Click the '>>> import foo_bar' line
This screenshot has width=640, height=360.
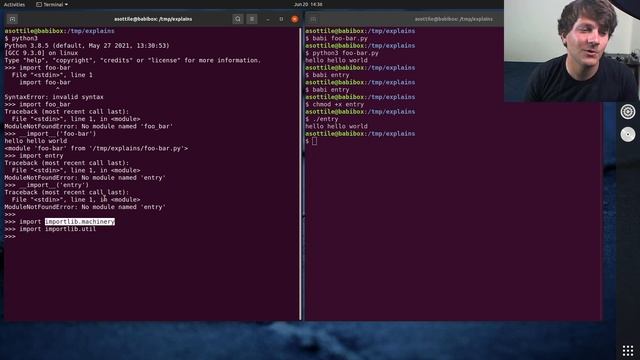point(38,104)
